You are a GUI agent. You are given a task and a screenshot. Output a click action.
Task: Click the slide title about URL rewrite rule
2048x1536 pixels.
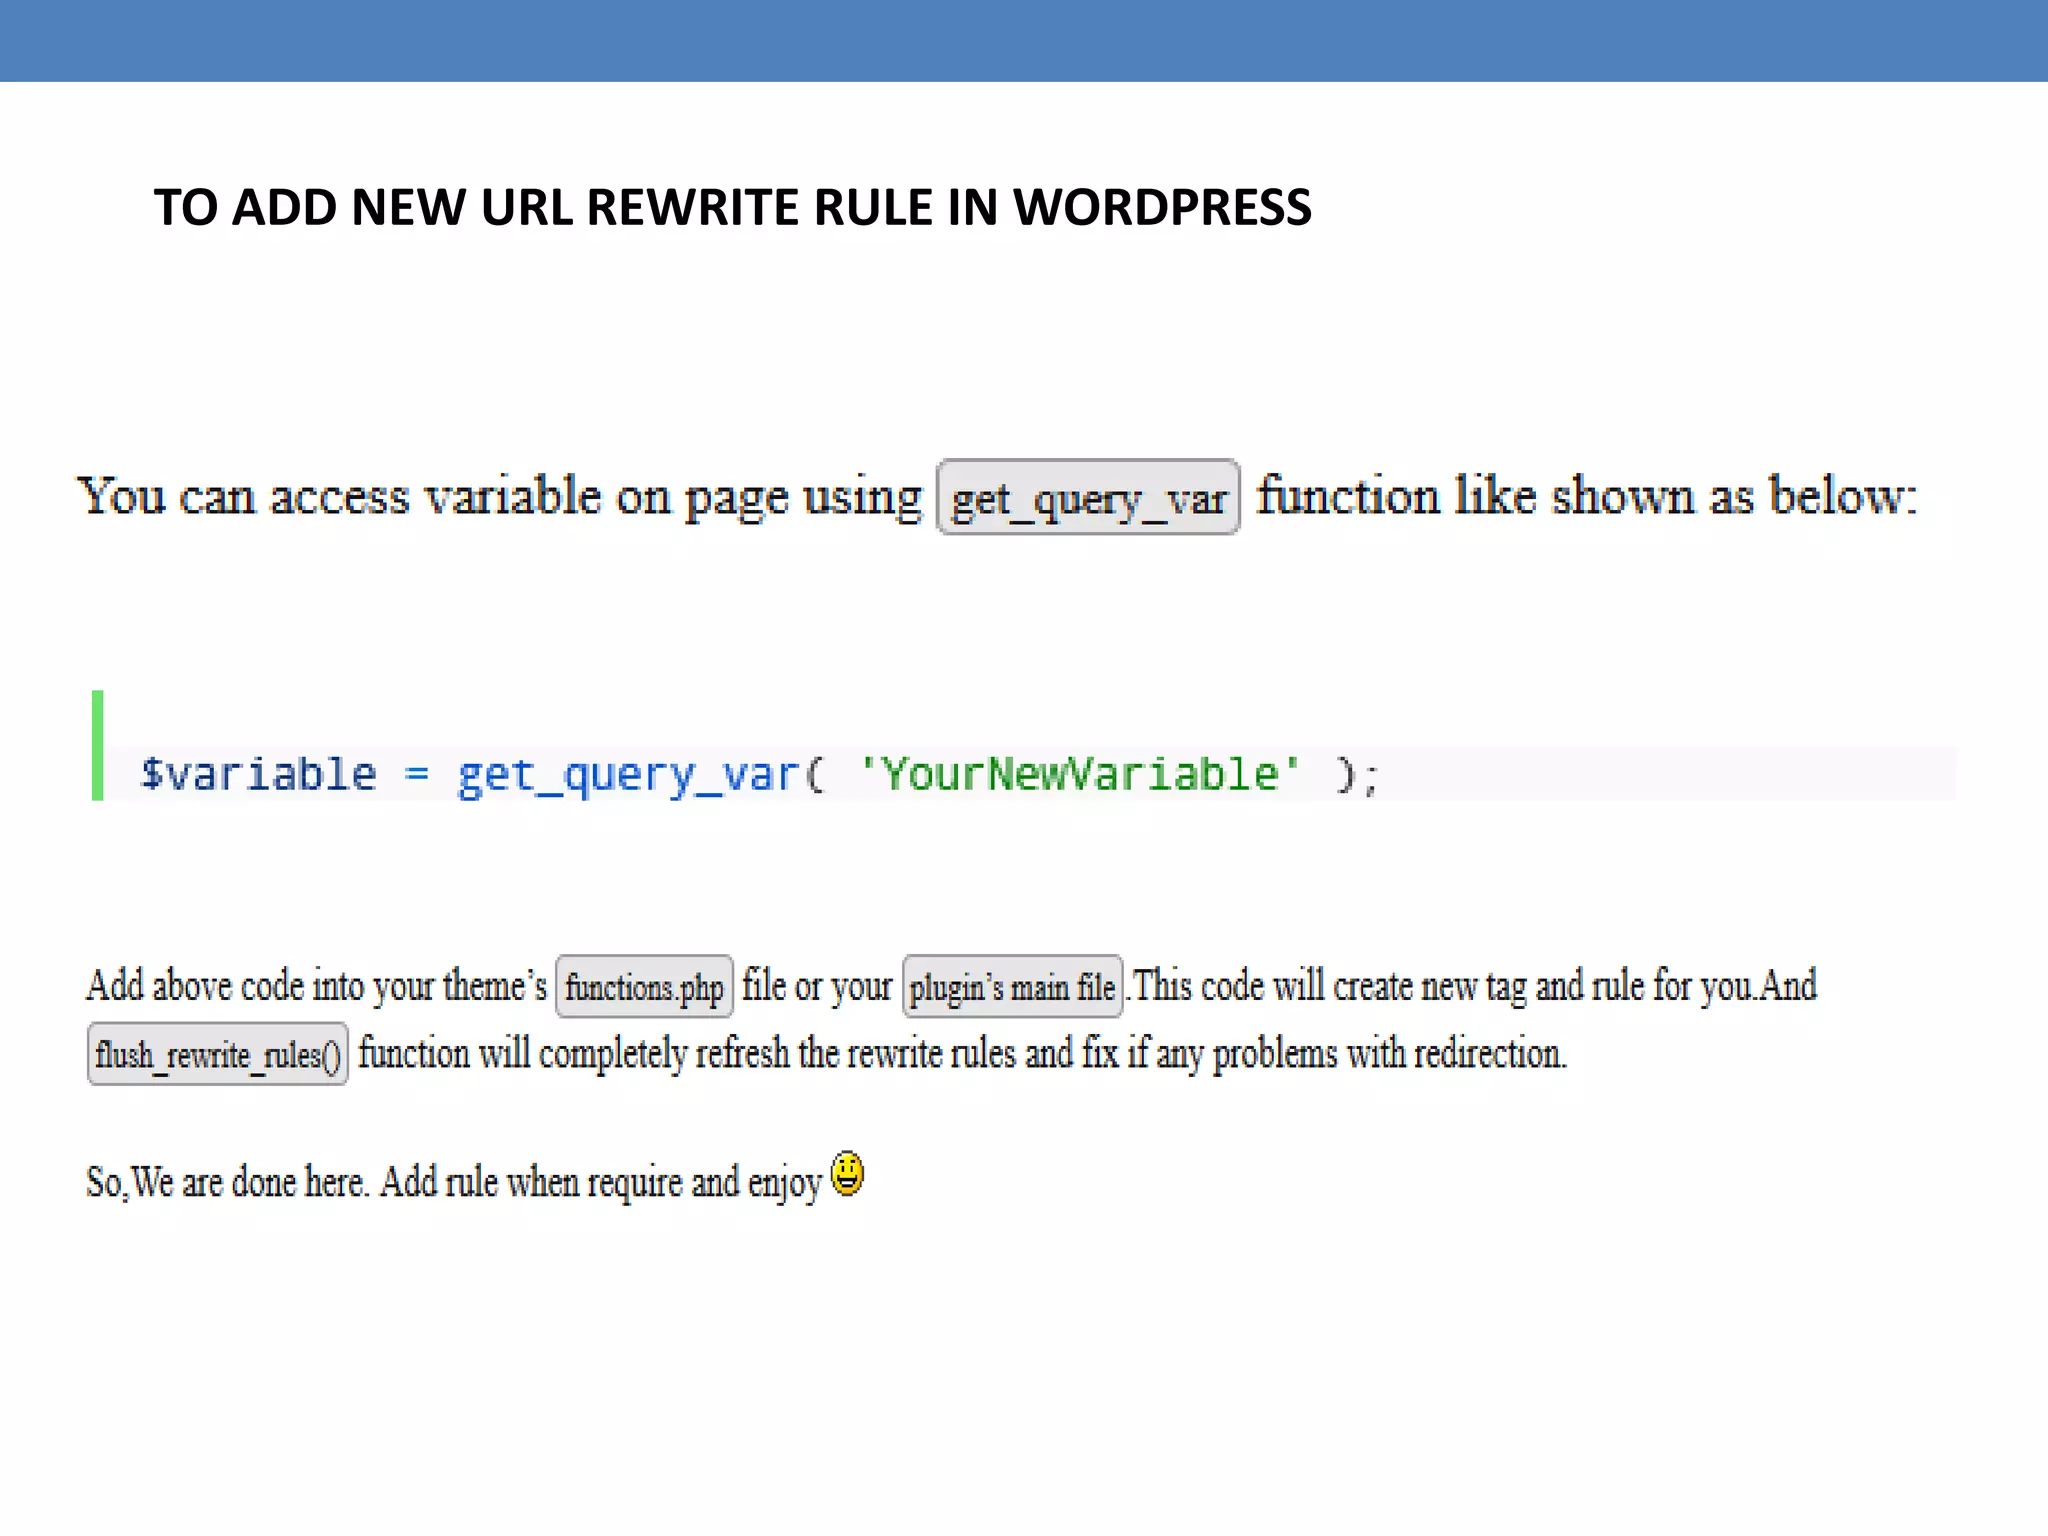coord(732,208)
